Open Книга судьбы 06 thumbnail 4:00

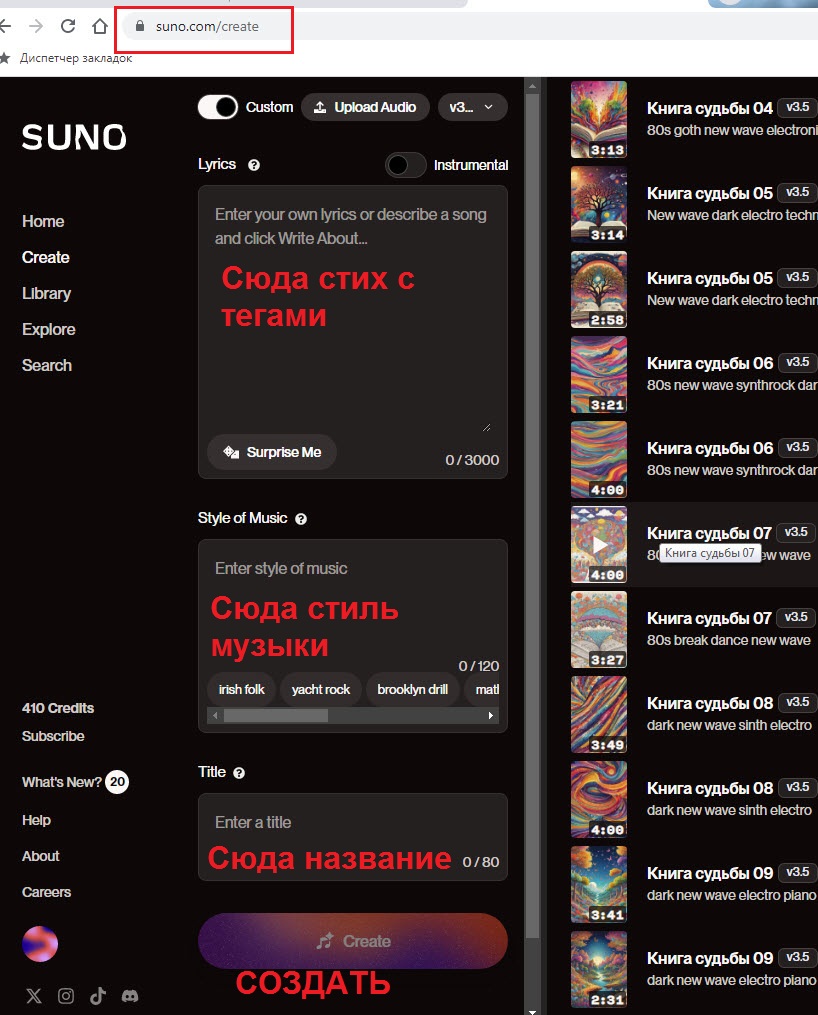[x=599, y=460]
